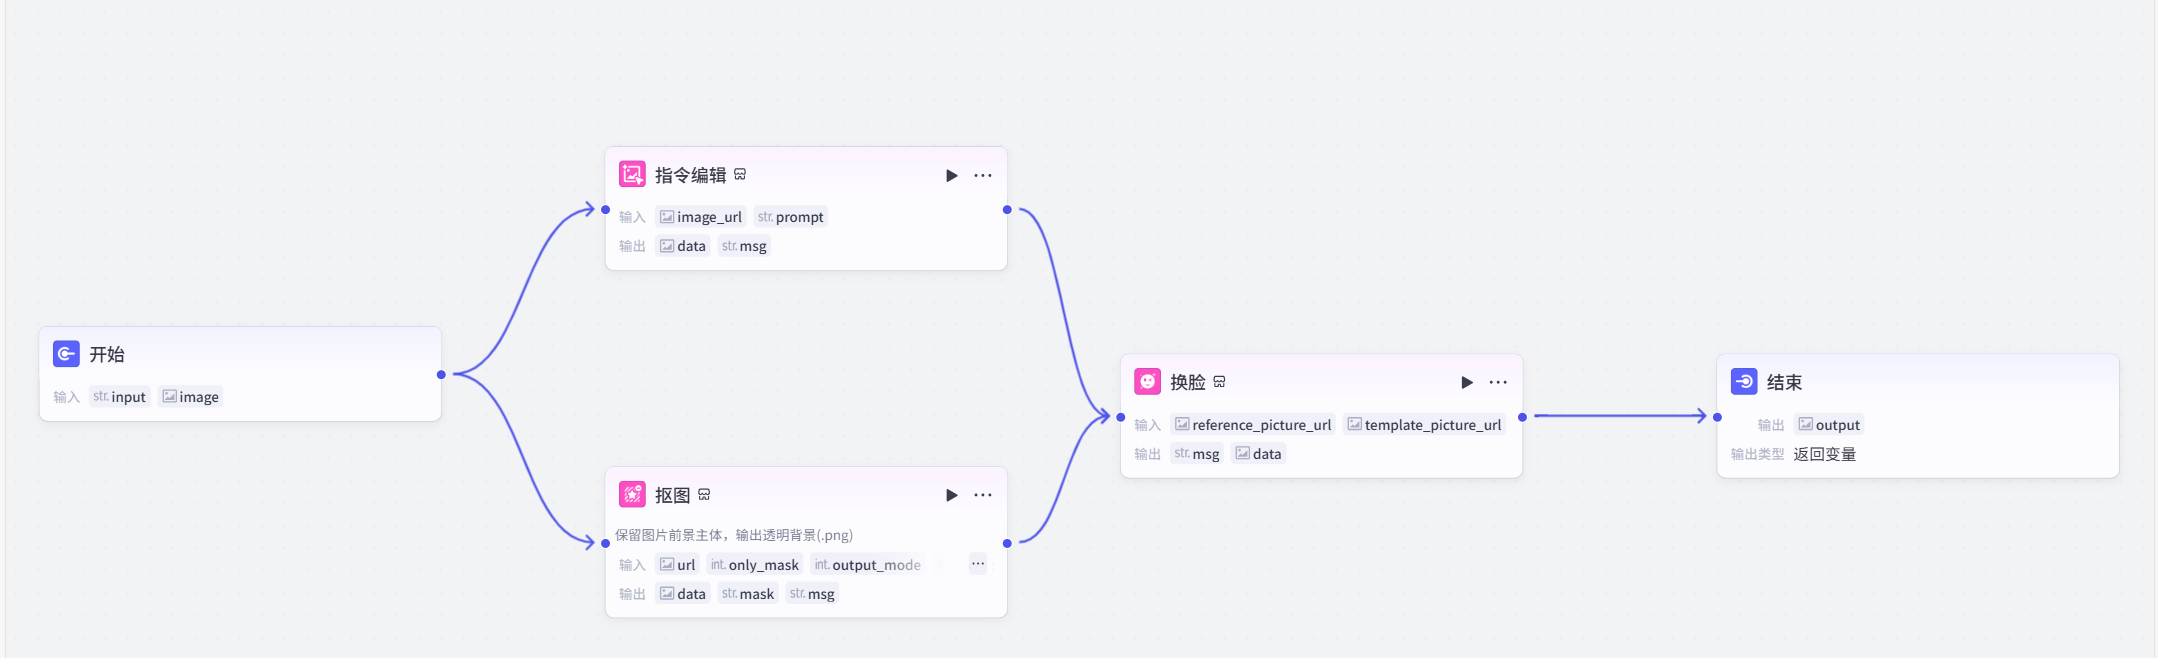The image size is (2158, 658).
Task: Click the 开始 start node icon
Action: [x=66, y=354]
